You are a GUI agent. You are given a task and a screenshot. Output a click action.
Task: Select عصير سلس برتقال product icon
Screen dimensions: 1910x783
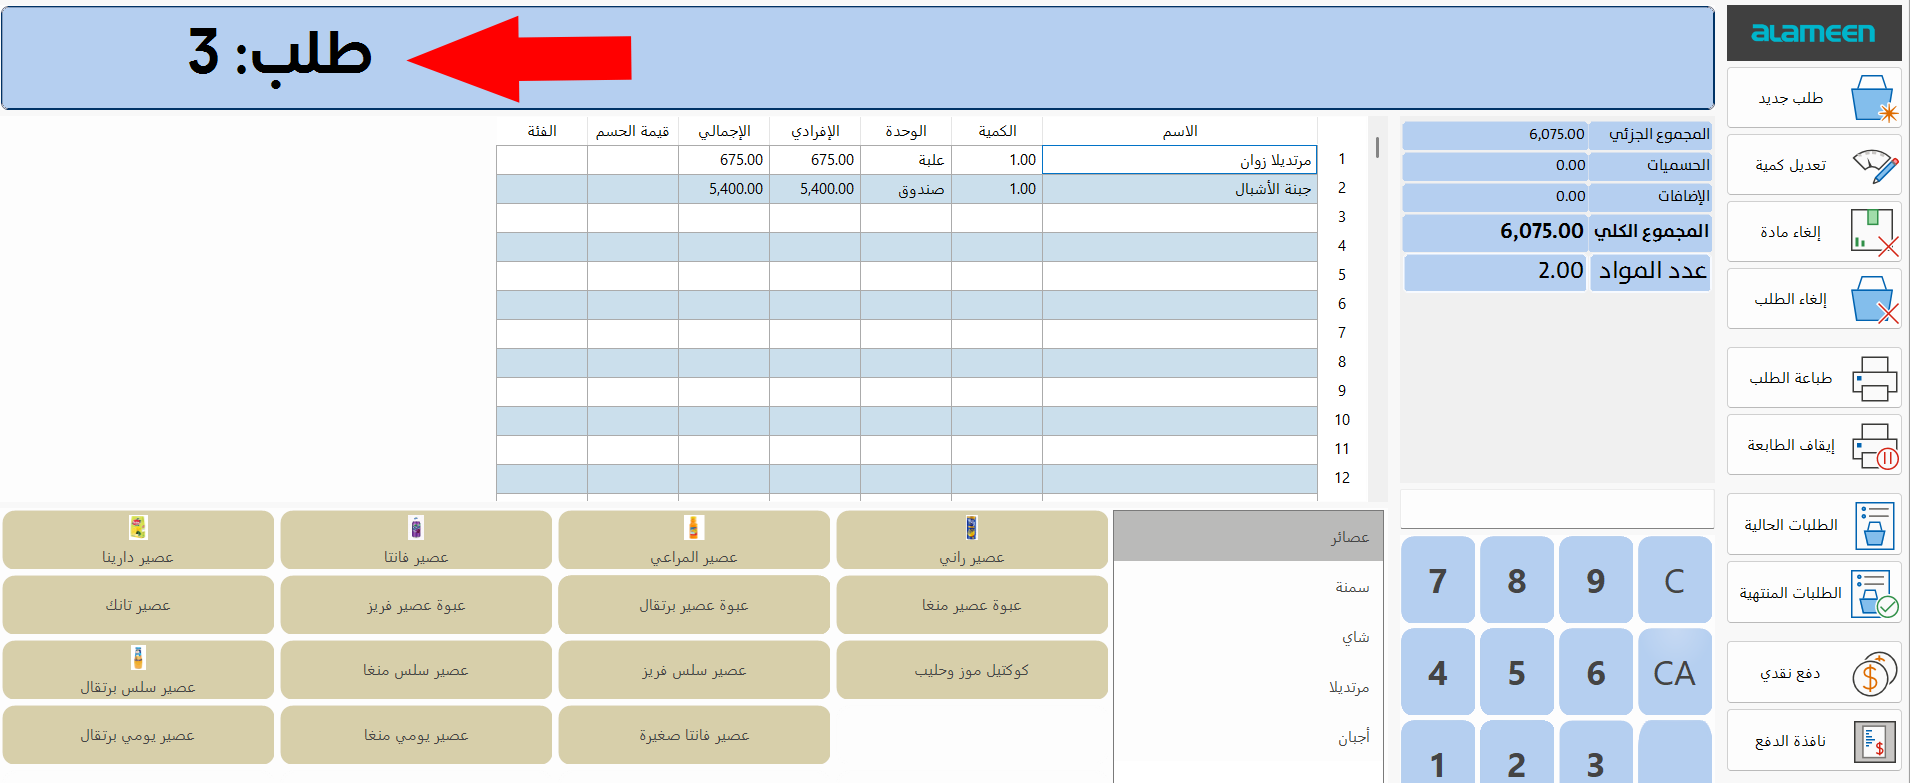tap(138, 657)
